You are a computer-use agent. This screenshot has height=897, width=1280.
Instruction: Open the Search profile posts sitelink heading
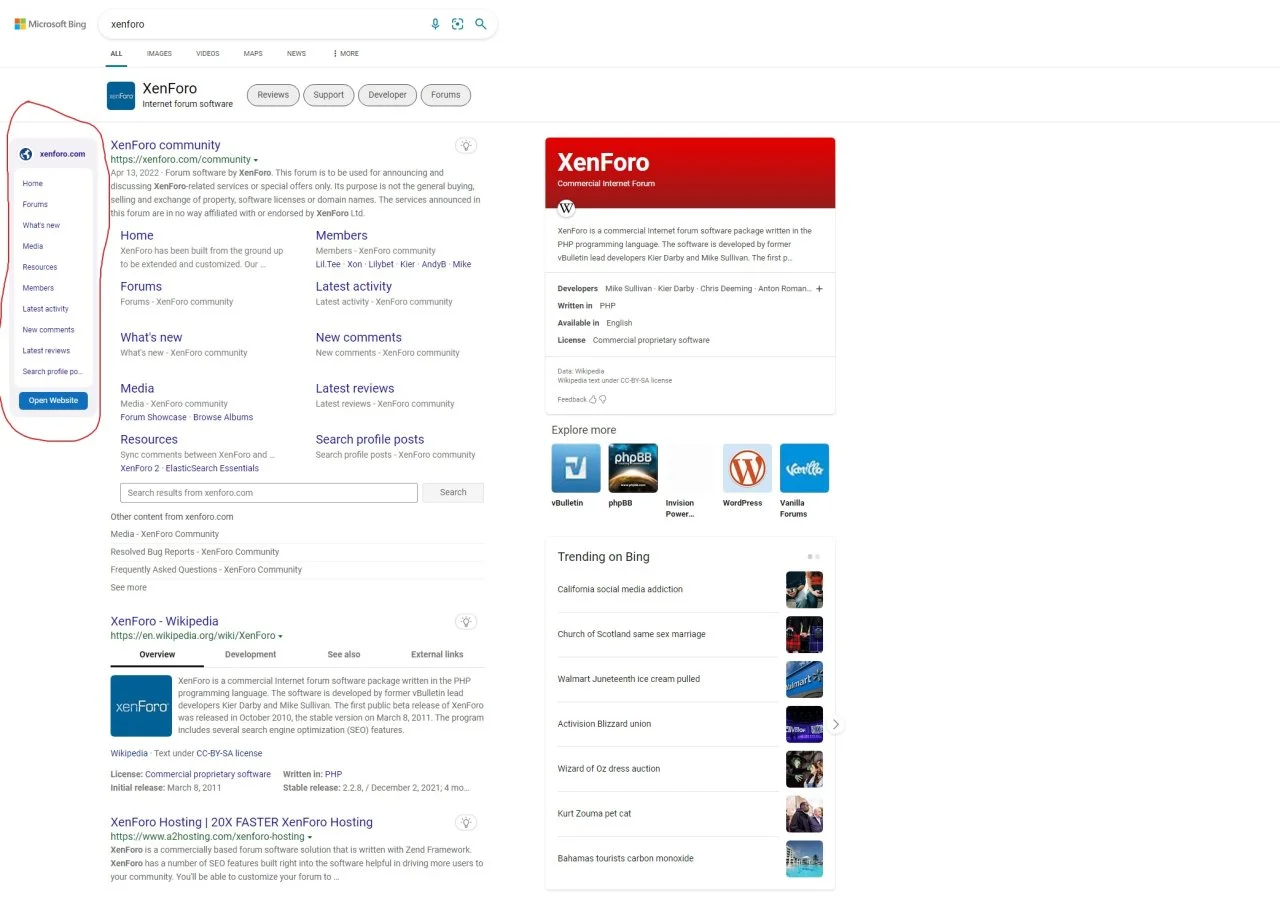click(x=369, y=439)
